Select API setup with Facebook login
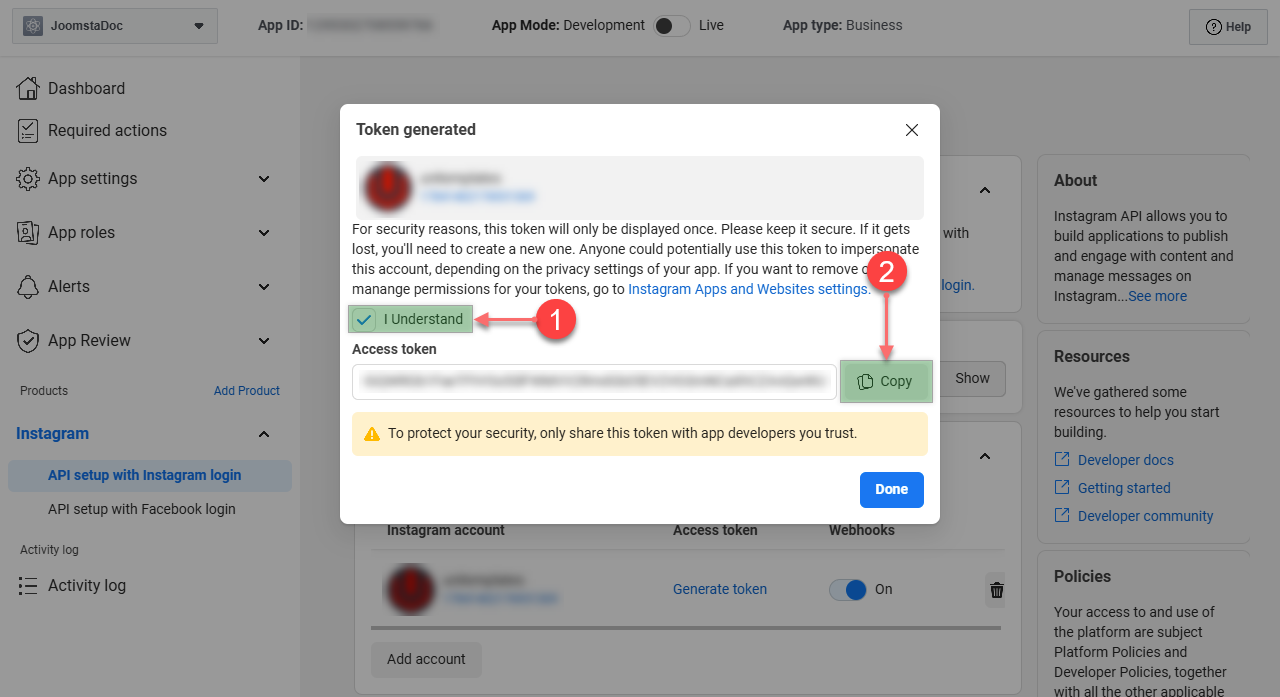Image resolution: width=1280 pixels, height=697 pixels. pyautogui.click(x=142, y=509)
